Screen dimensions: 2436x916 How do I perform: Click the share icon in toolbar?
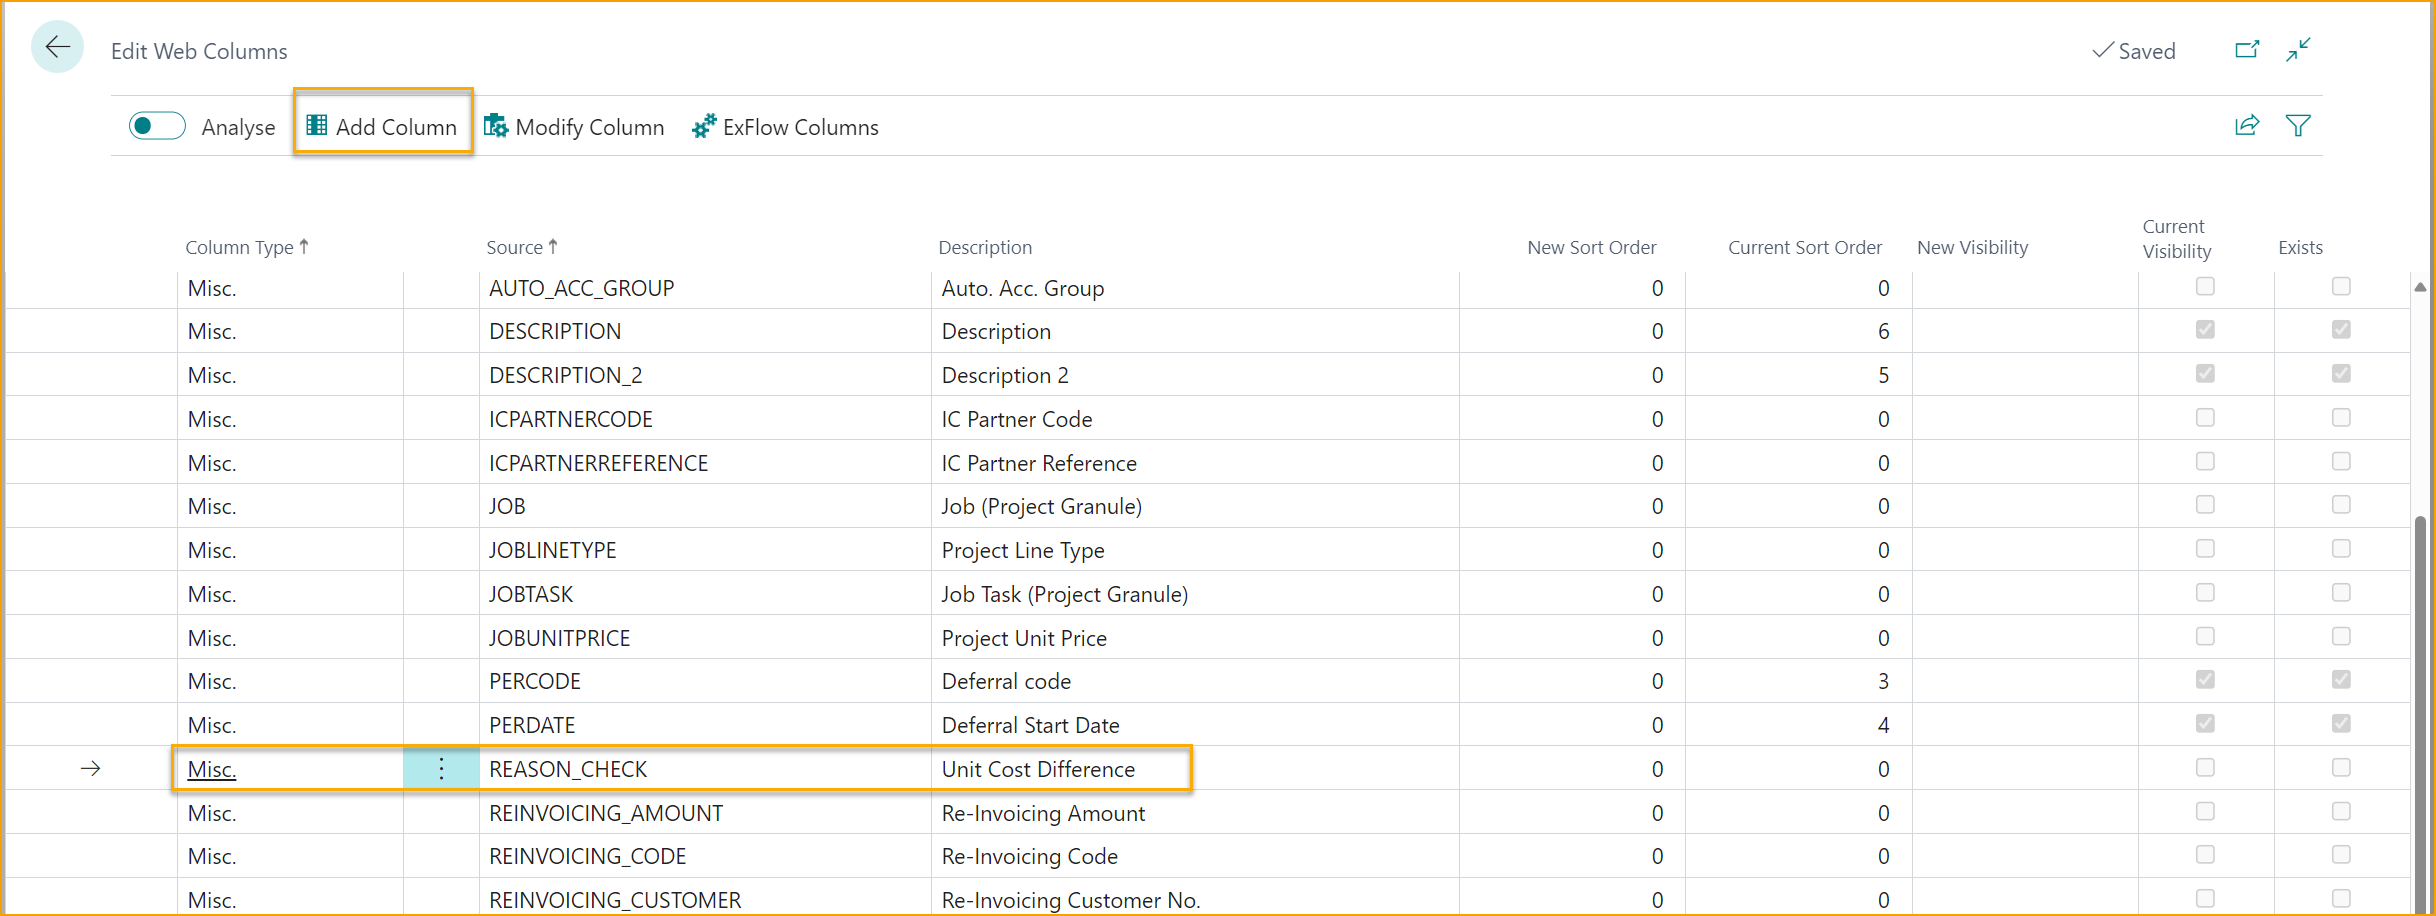click(x=2246, y=126)
